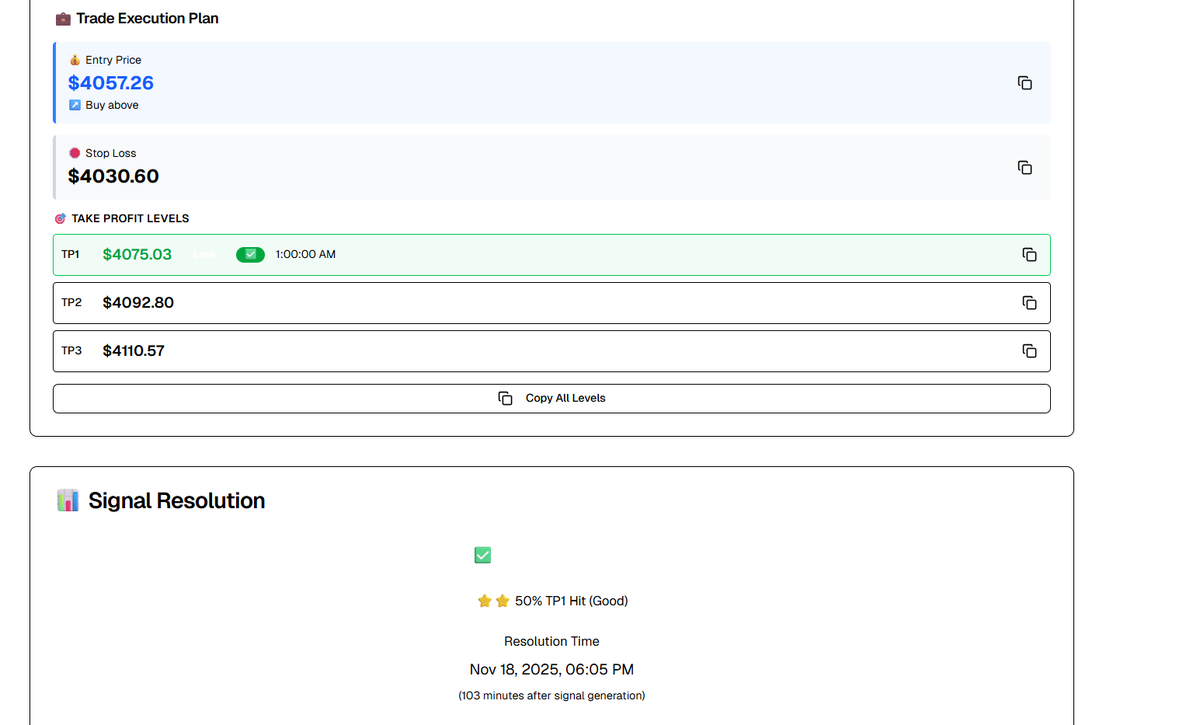
Task: Select the stop loss value $4030.60
Action: 113,176
